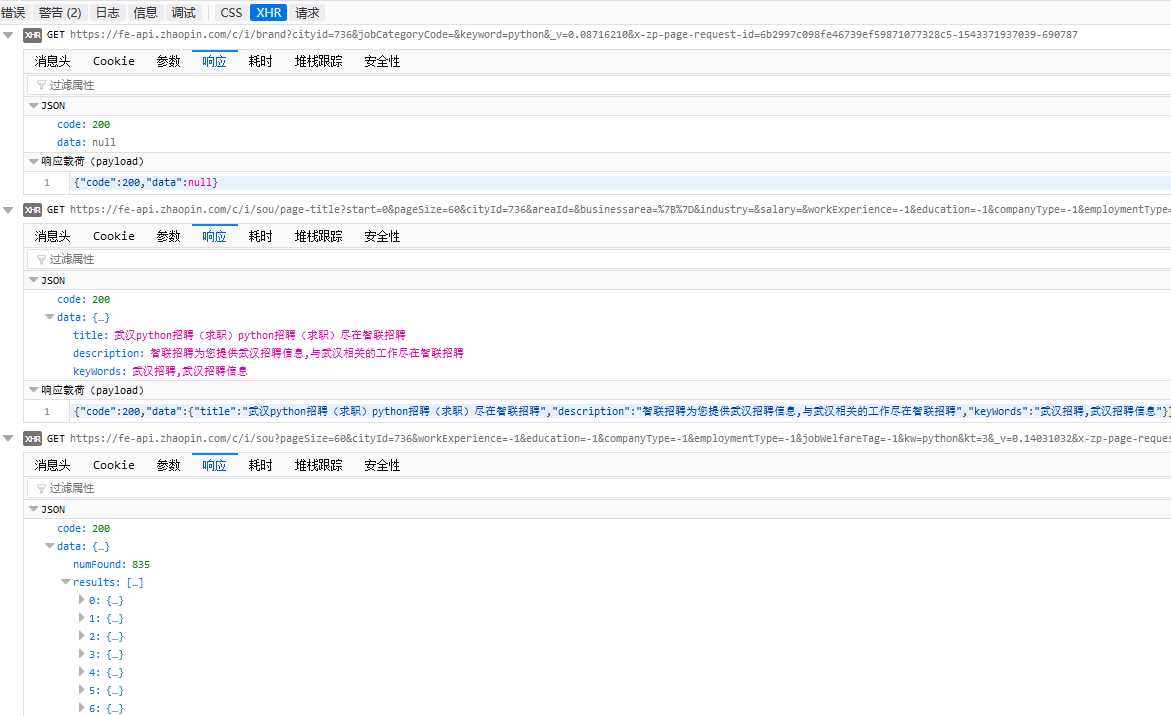Image resolution: width=1171 pixels, height=716 pixels.
Task: Open the Cookie tab in the second request
Action: tap(113, 236)
